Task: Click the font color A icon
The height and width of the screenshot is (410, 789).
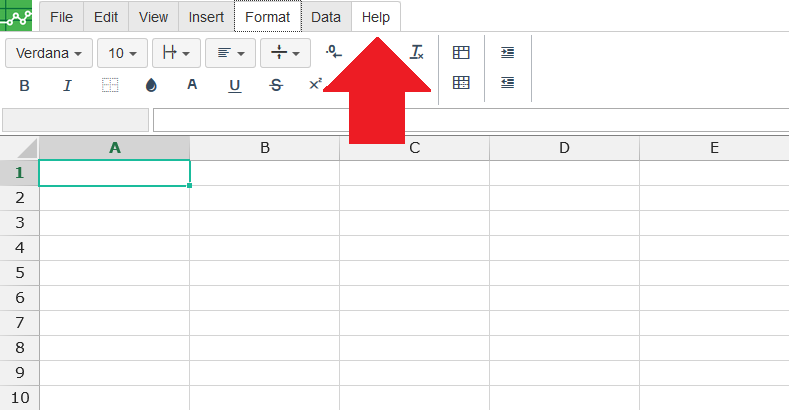Action: [x=193, y=86]
